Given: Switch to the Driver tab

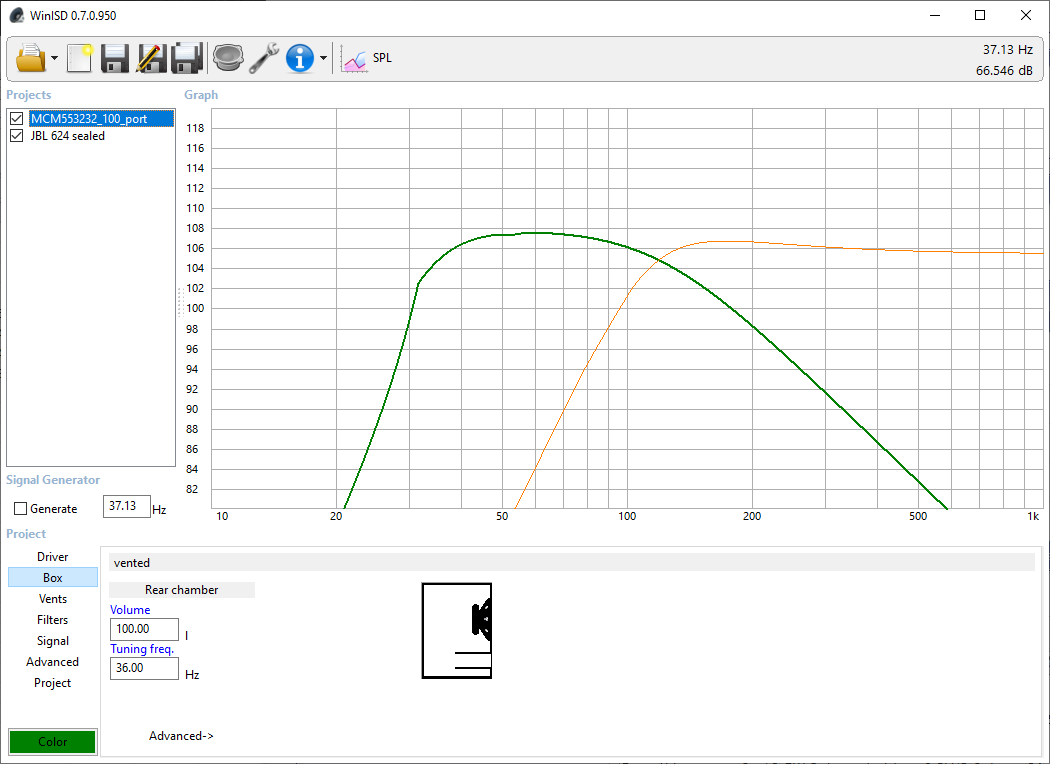Looking at the screenshot, I should coord(52,556).
